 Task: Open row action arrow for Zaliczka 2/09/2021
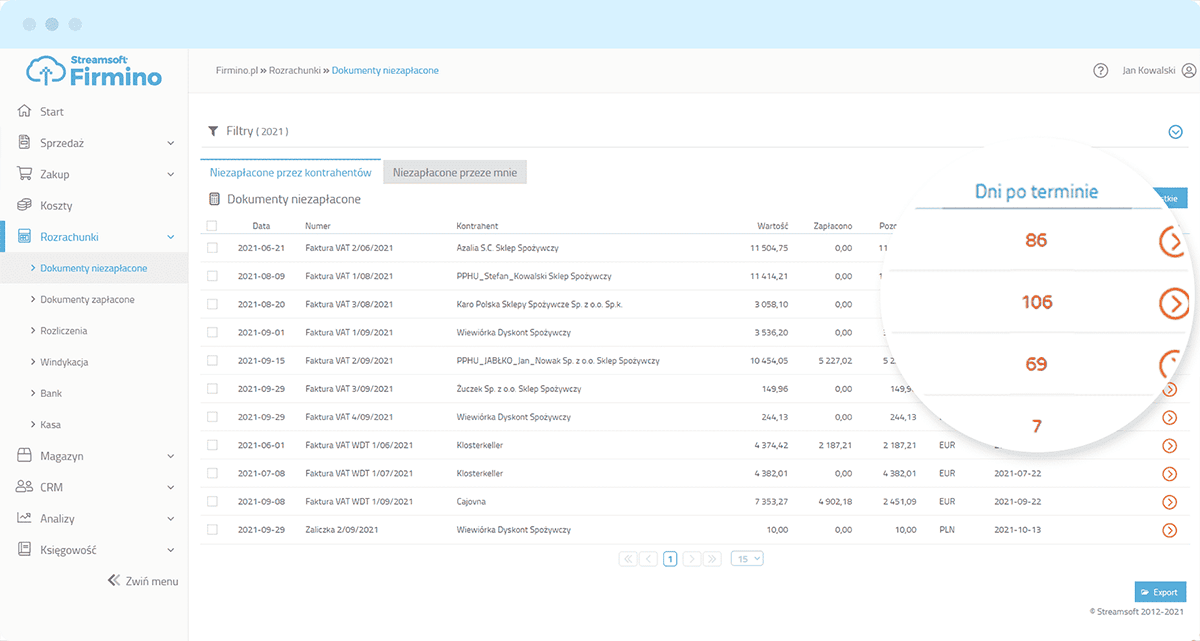(1169, 530)
